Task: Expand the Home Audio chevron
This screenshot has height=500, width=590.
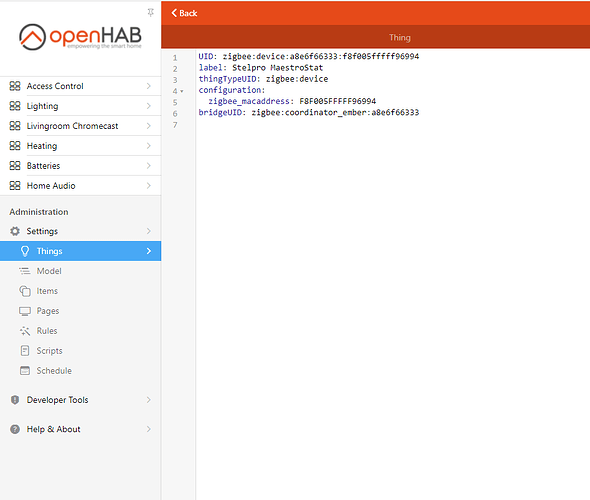Action: 149,186
